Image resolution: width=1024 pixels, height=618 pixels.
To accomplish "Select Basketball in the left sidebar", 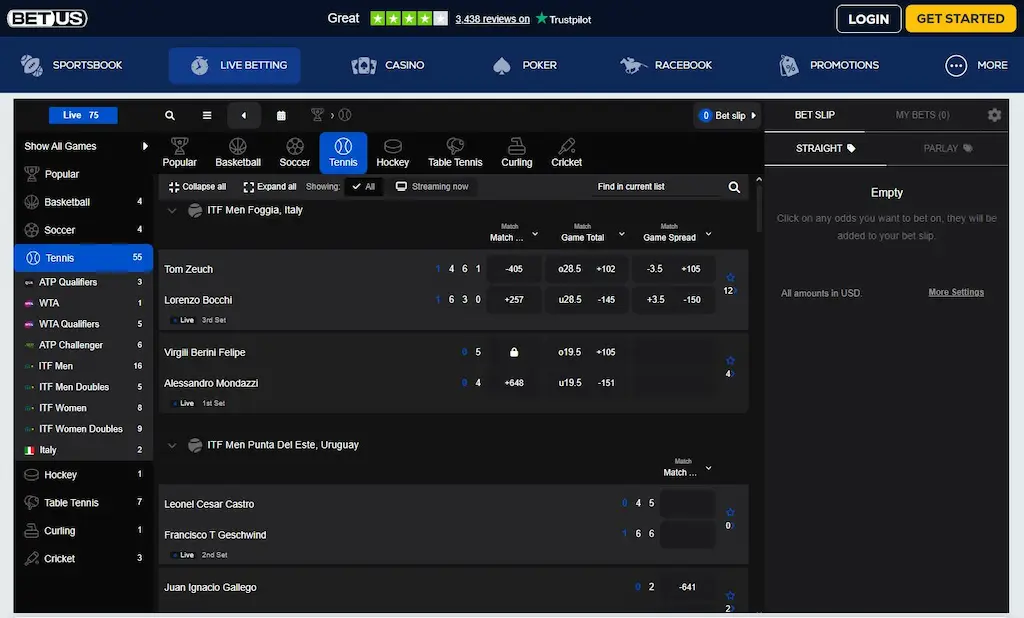I will coord(84,203).
